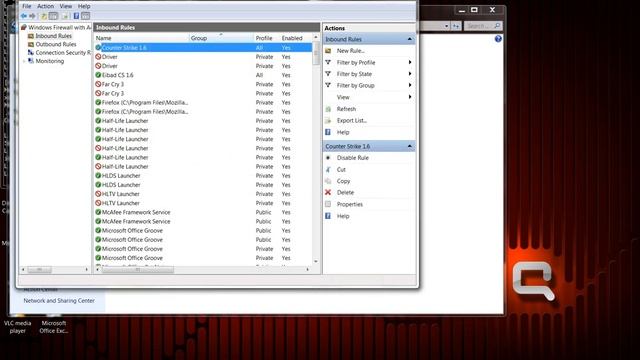The height and width of the screenshot is (360, 640).
Task: Sort by the Name column header
Action: point(141,38)
